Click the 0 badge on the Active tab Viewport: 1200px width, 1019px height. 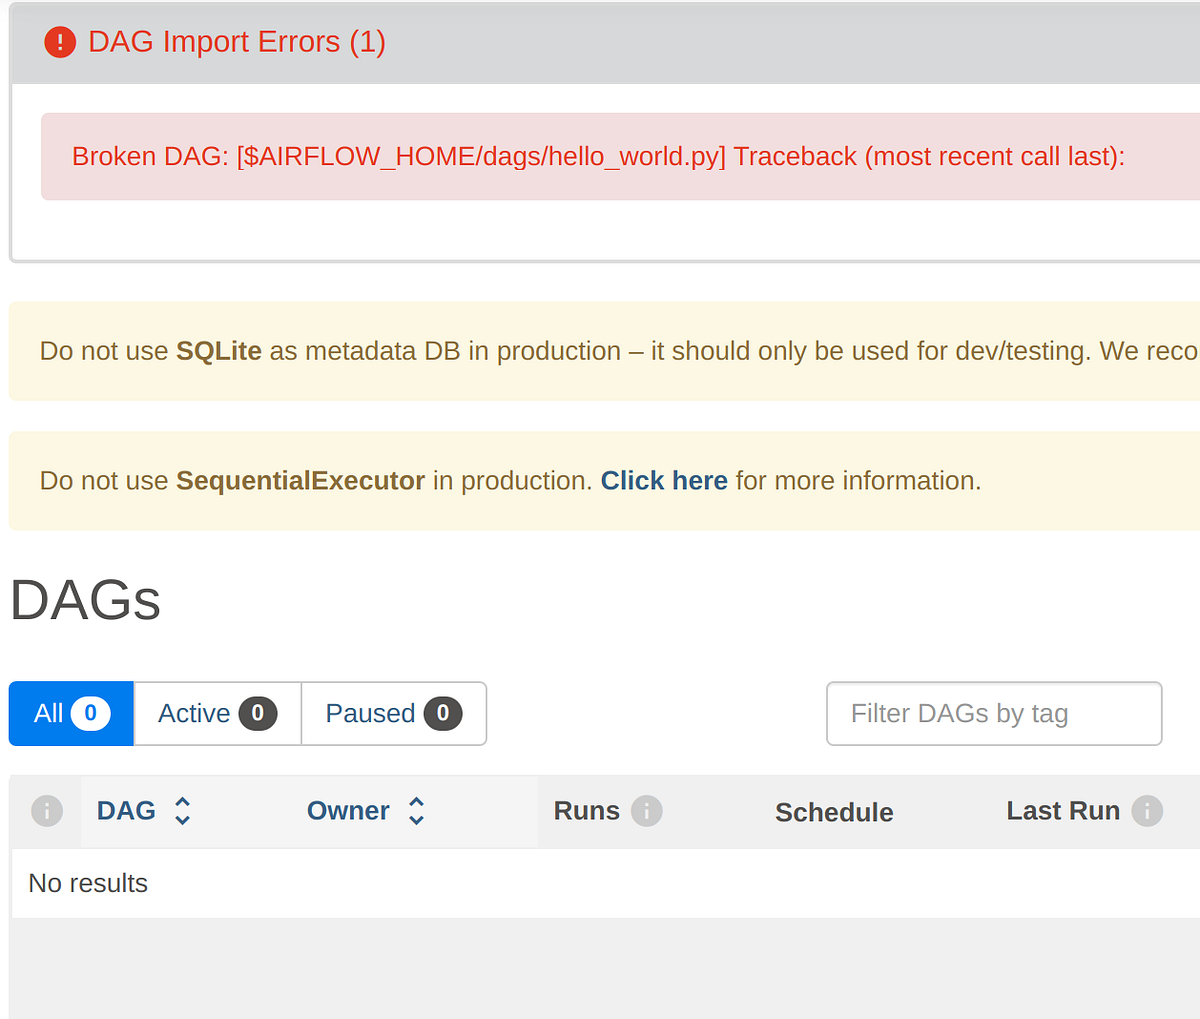tap(257, 713)
